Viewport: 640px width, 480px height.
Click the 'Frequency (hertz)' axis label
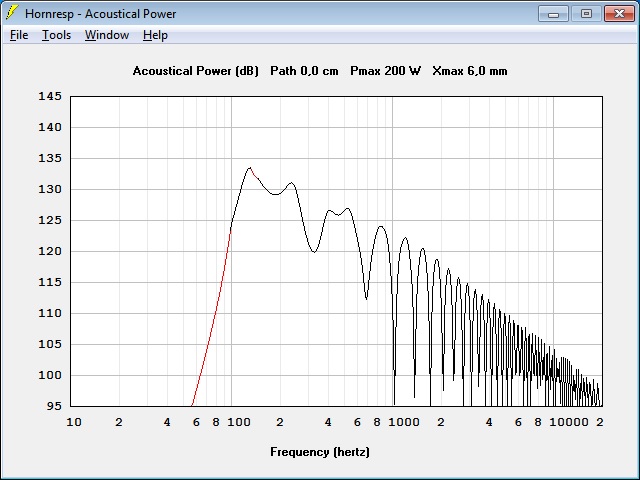pyautogui.click(x=320, y=452)
